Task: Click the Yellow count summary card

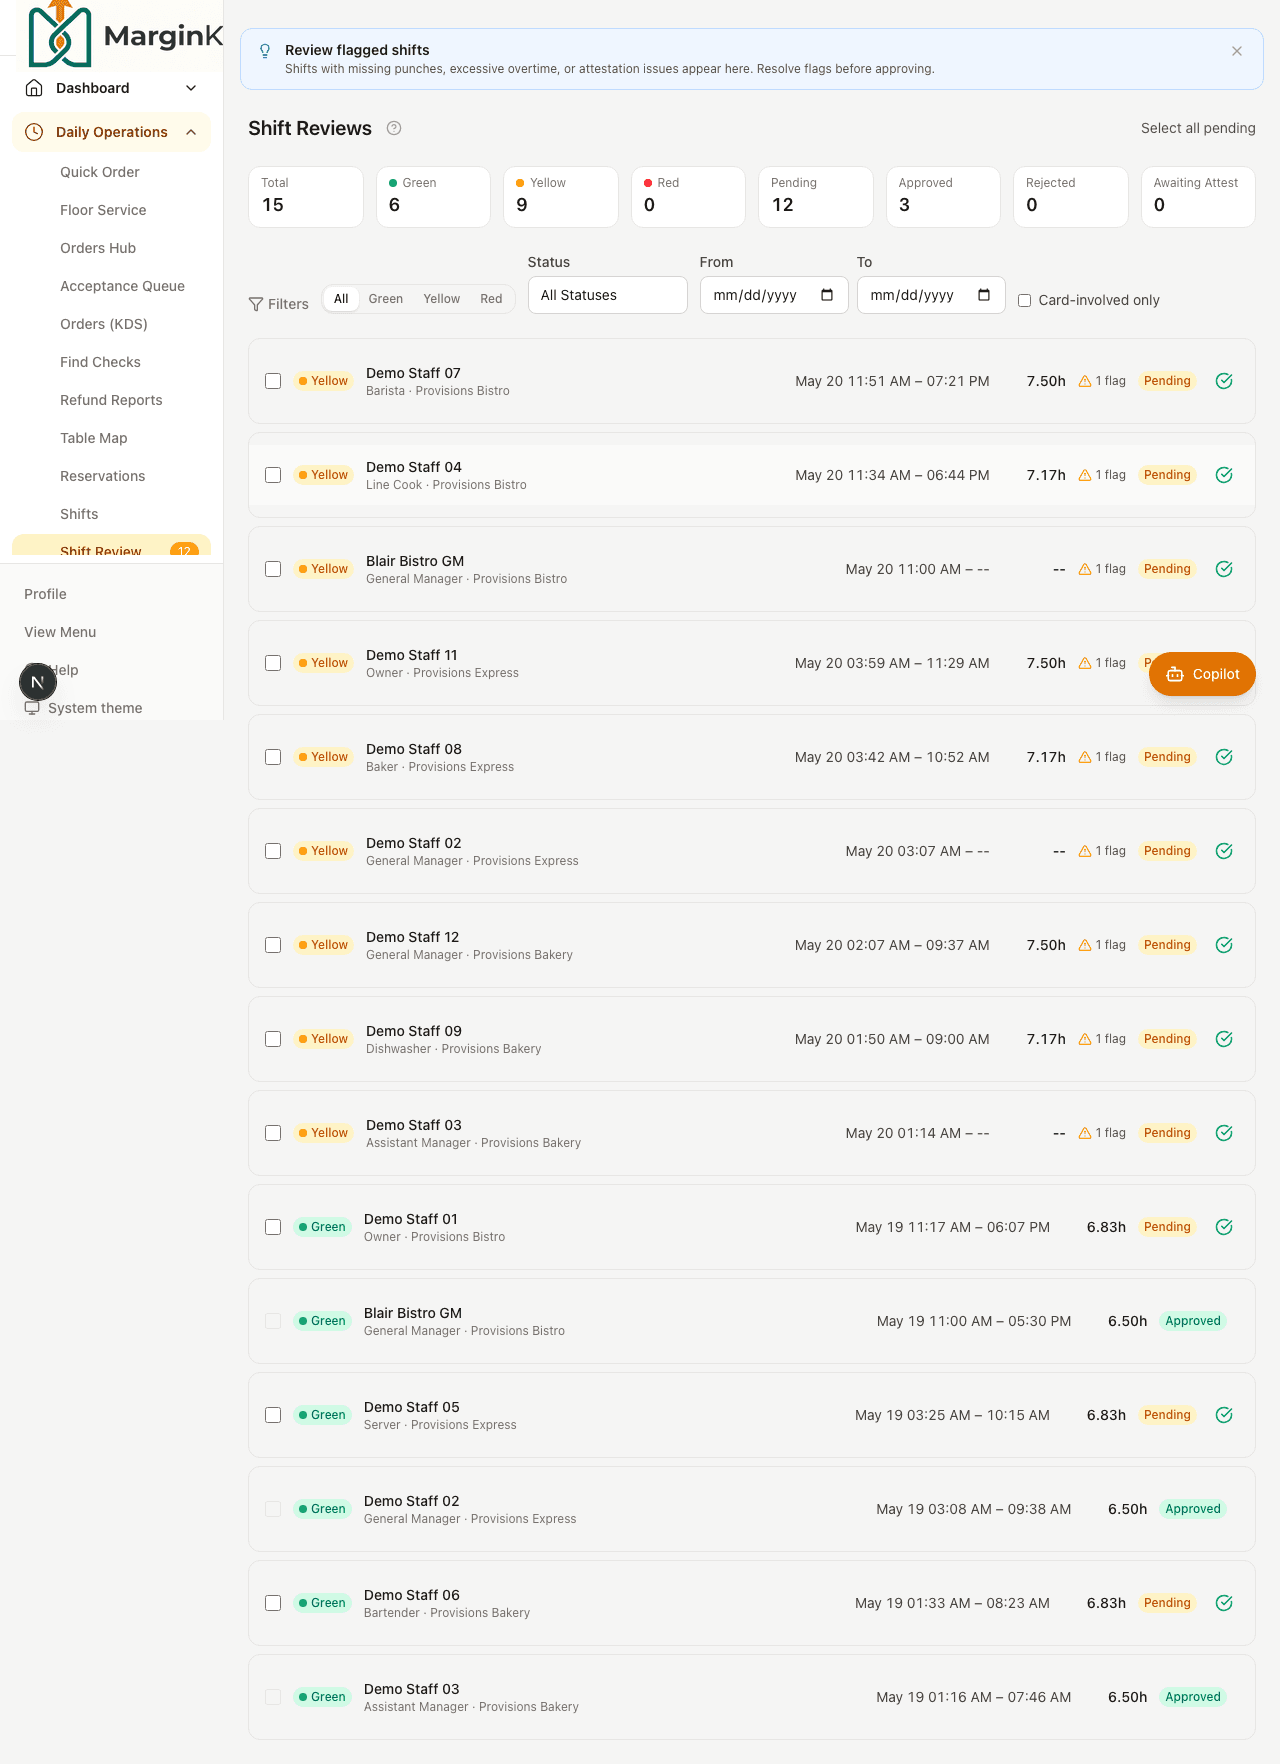Action: (561, 197)
